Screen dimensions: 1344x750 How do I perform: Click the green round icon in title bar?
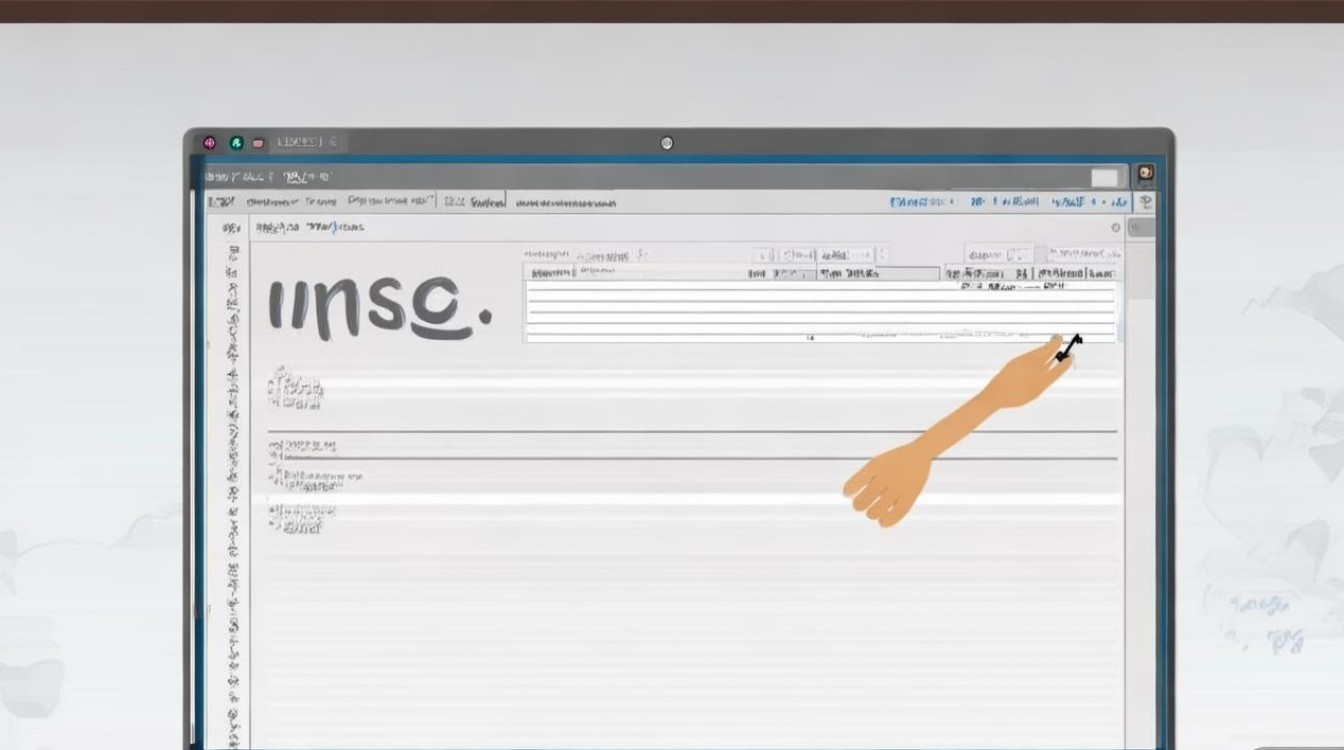236,143
